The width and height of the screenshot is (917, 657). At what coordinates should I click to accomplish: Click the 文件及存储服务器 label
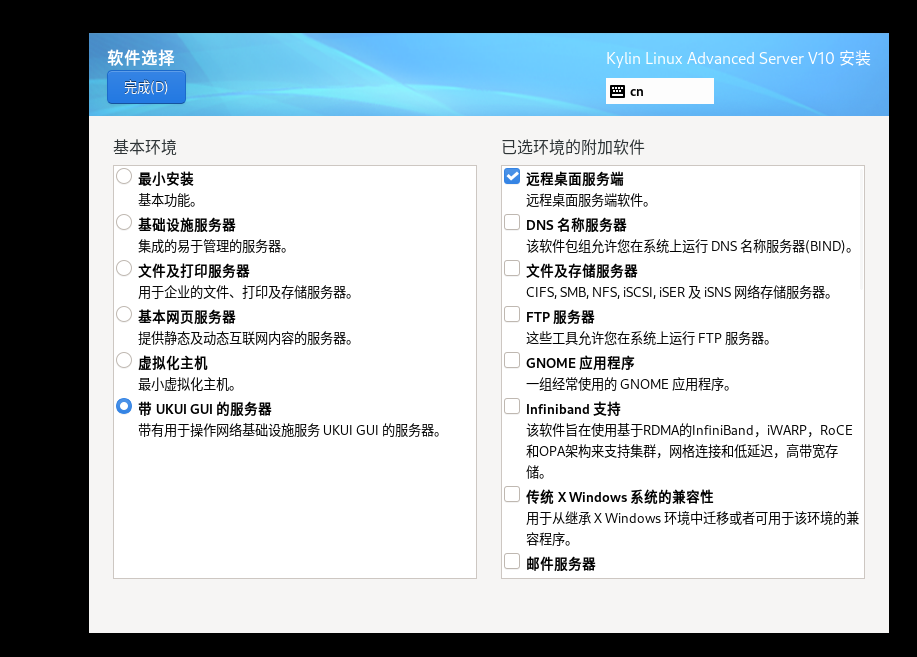click(x=581, y=271)
